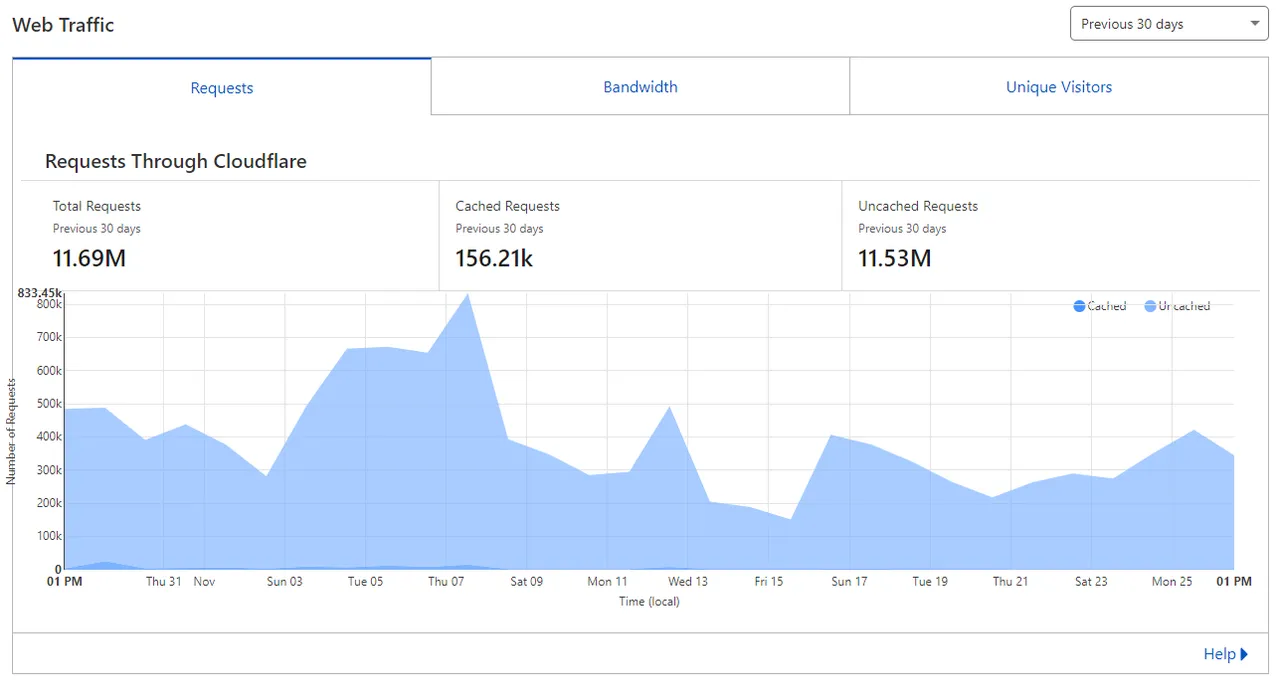Click the Sat 09 label on time axis
This screenshot has width=1280, height=681.
coord(526,582)
